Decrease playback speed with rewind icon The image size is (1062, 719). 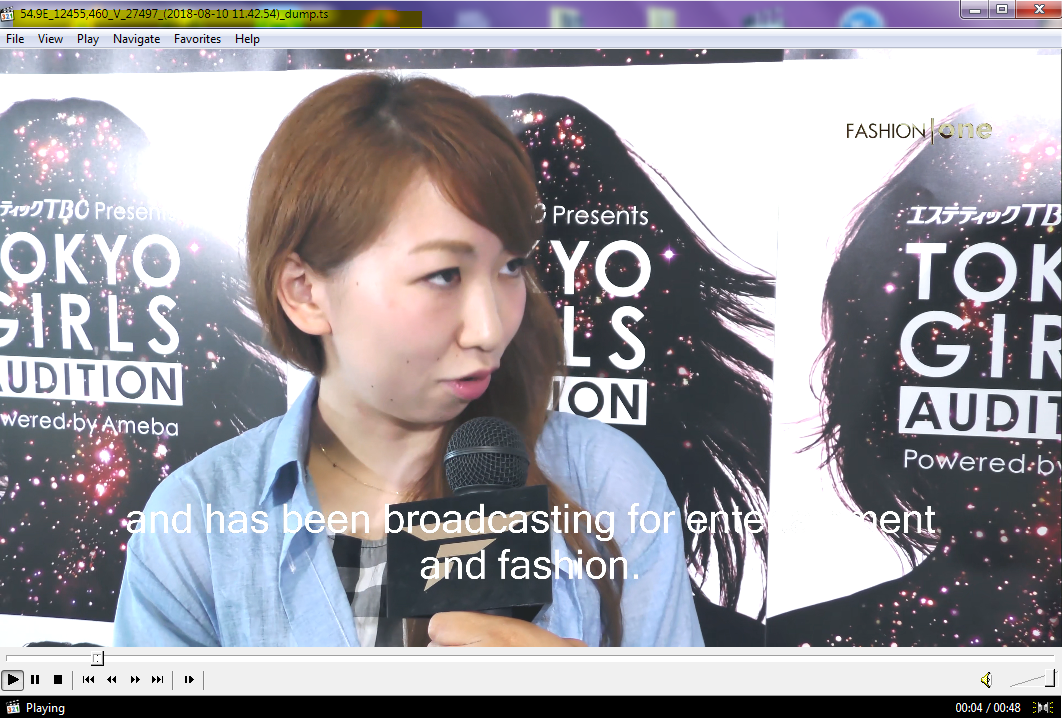tap(111, 680)
